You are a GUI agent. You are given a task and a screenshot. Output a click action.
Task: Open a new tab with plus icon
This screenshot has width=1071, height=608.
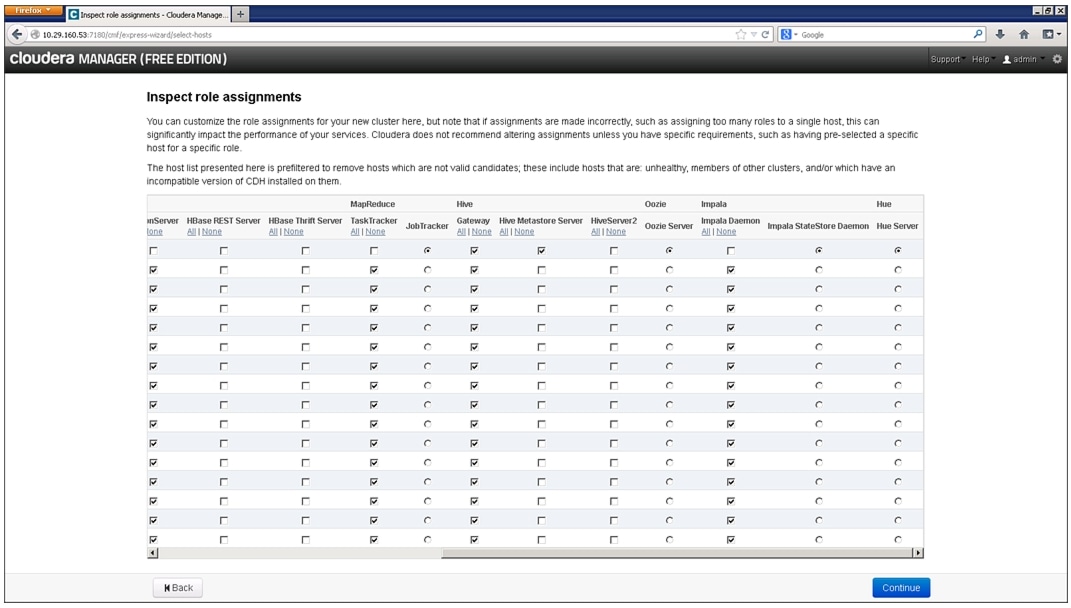(240, 14)
